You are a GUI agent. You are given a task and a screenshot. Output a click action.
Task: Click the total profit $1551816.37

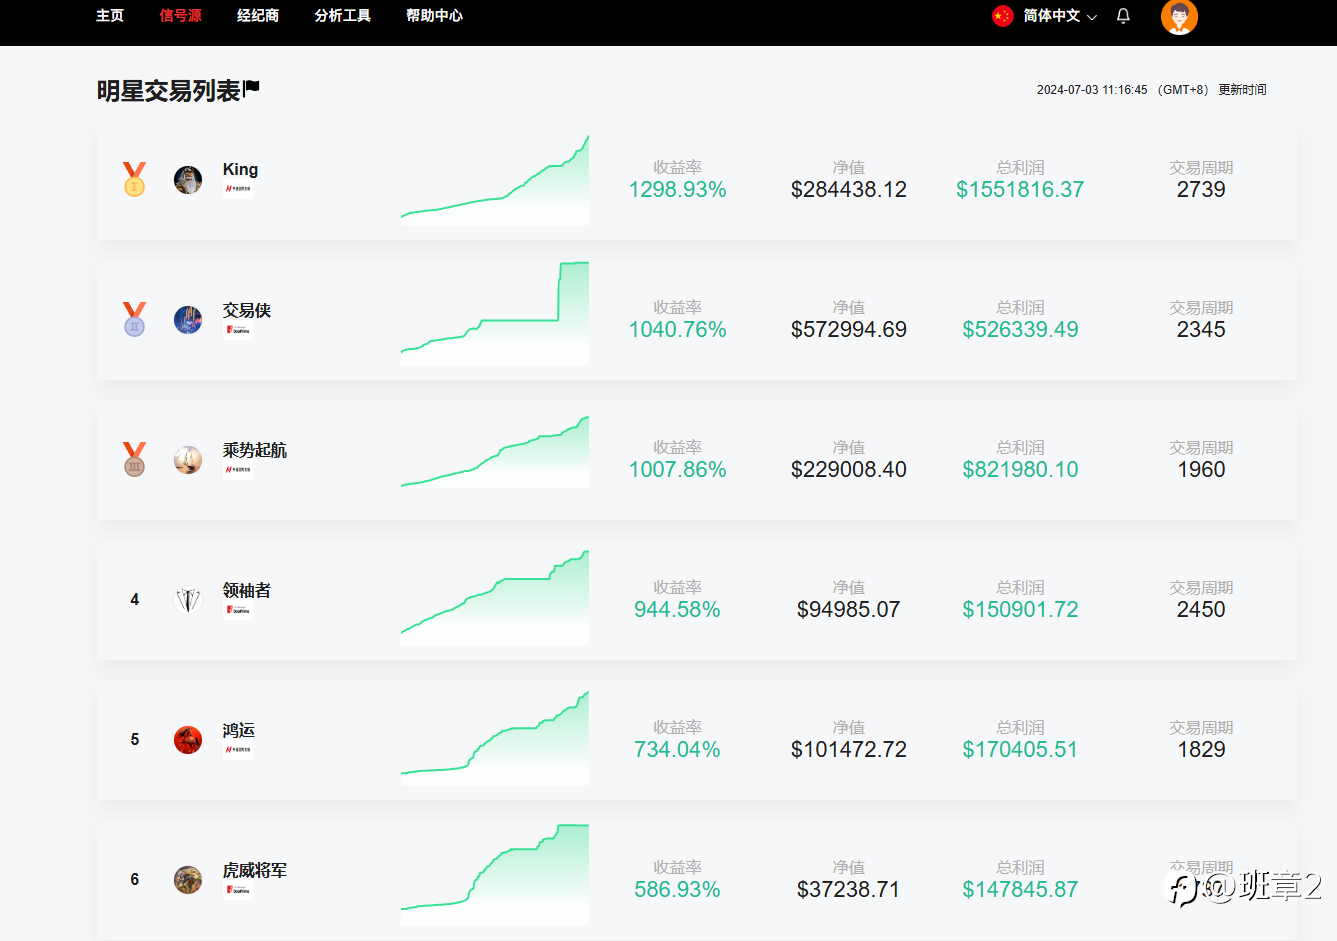pos(1020,190)
